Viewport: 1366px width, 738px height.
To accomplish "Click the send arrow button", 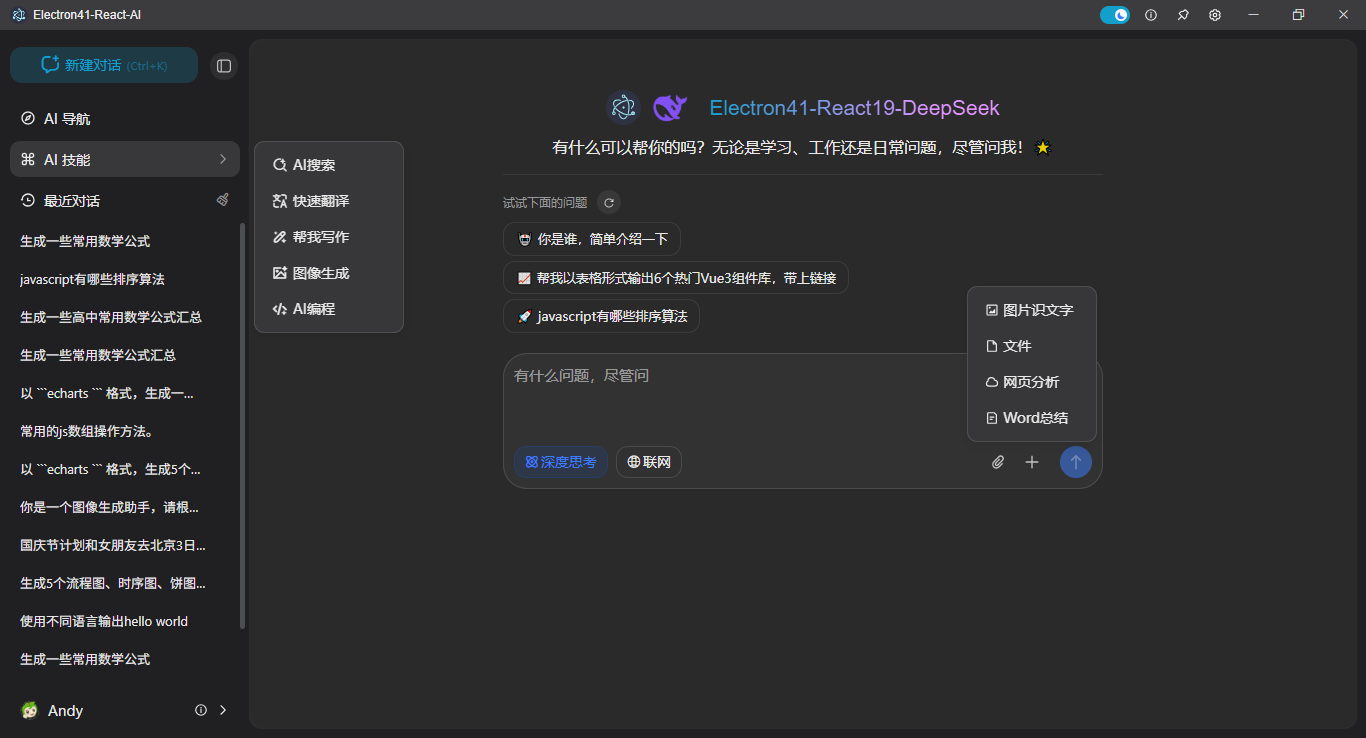I will coord(1076,462).
